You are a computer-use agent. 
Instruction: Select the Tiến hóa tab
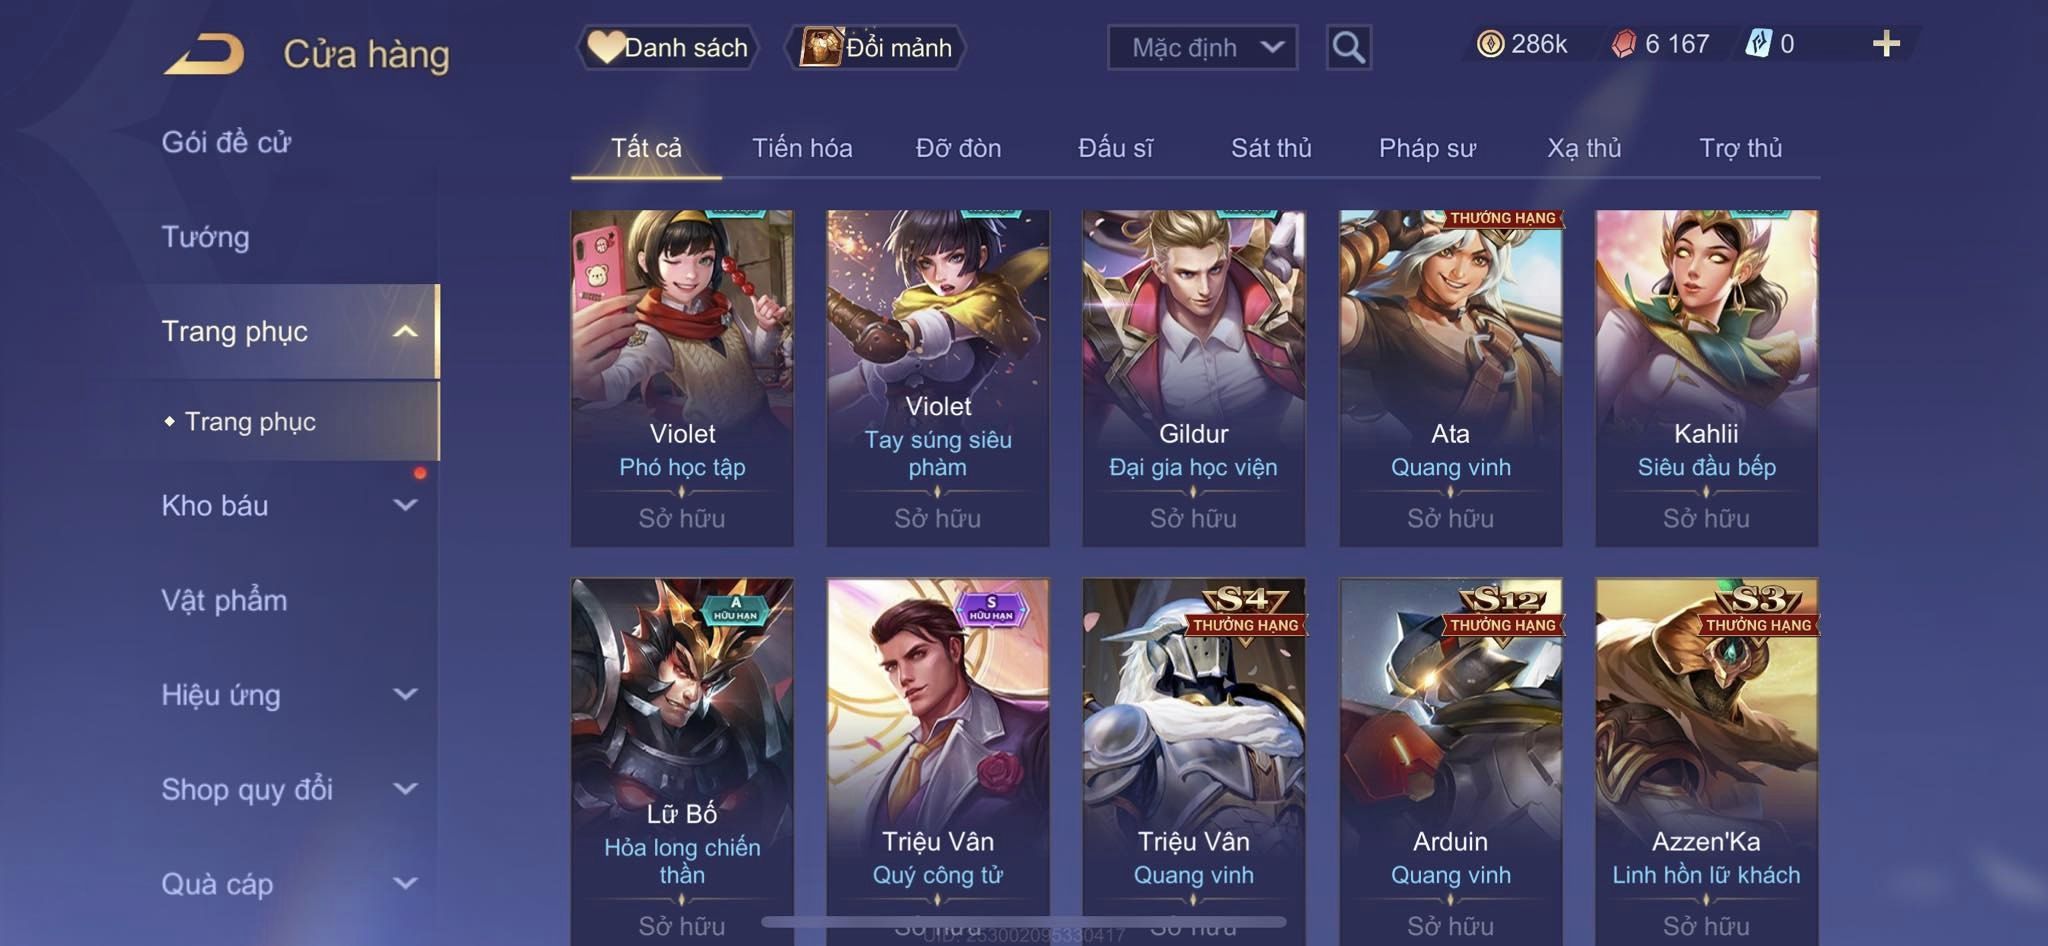point(802,148)
